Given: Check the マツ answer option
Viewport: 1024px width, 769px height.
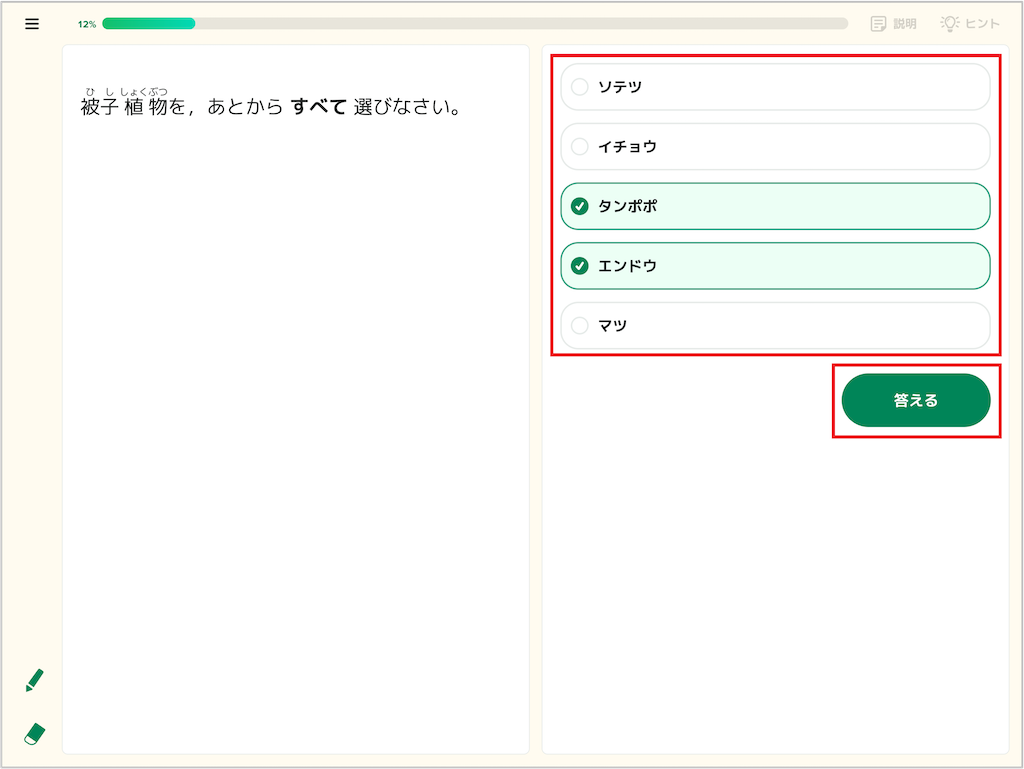Looking at the screenshot, I should (775, 325).
